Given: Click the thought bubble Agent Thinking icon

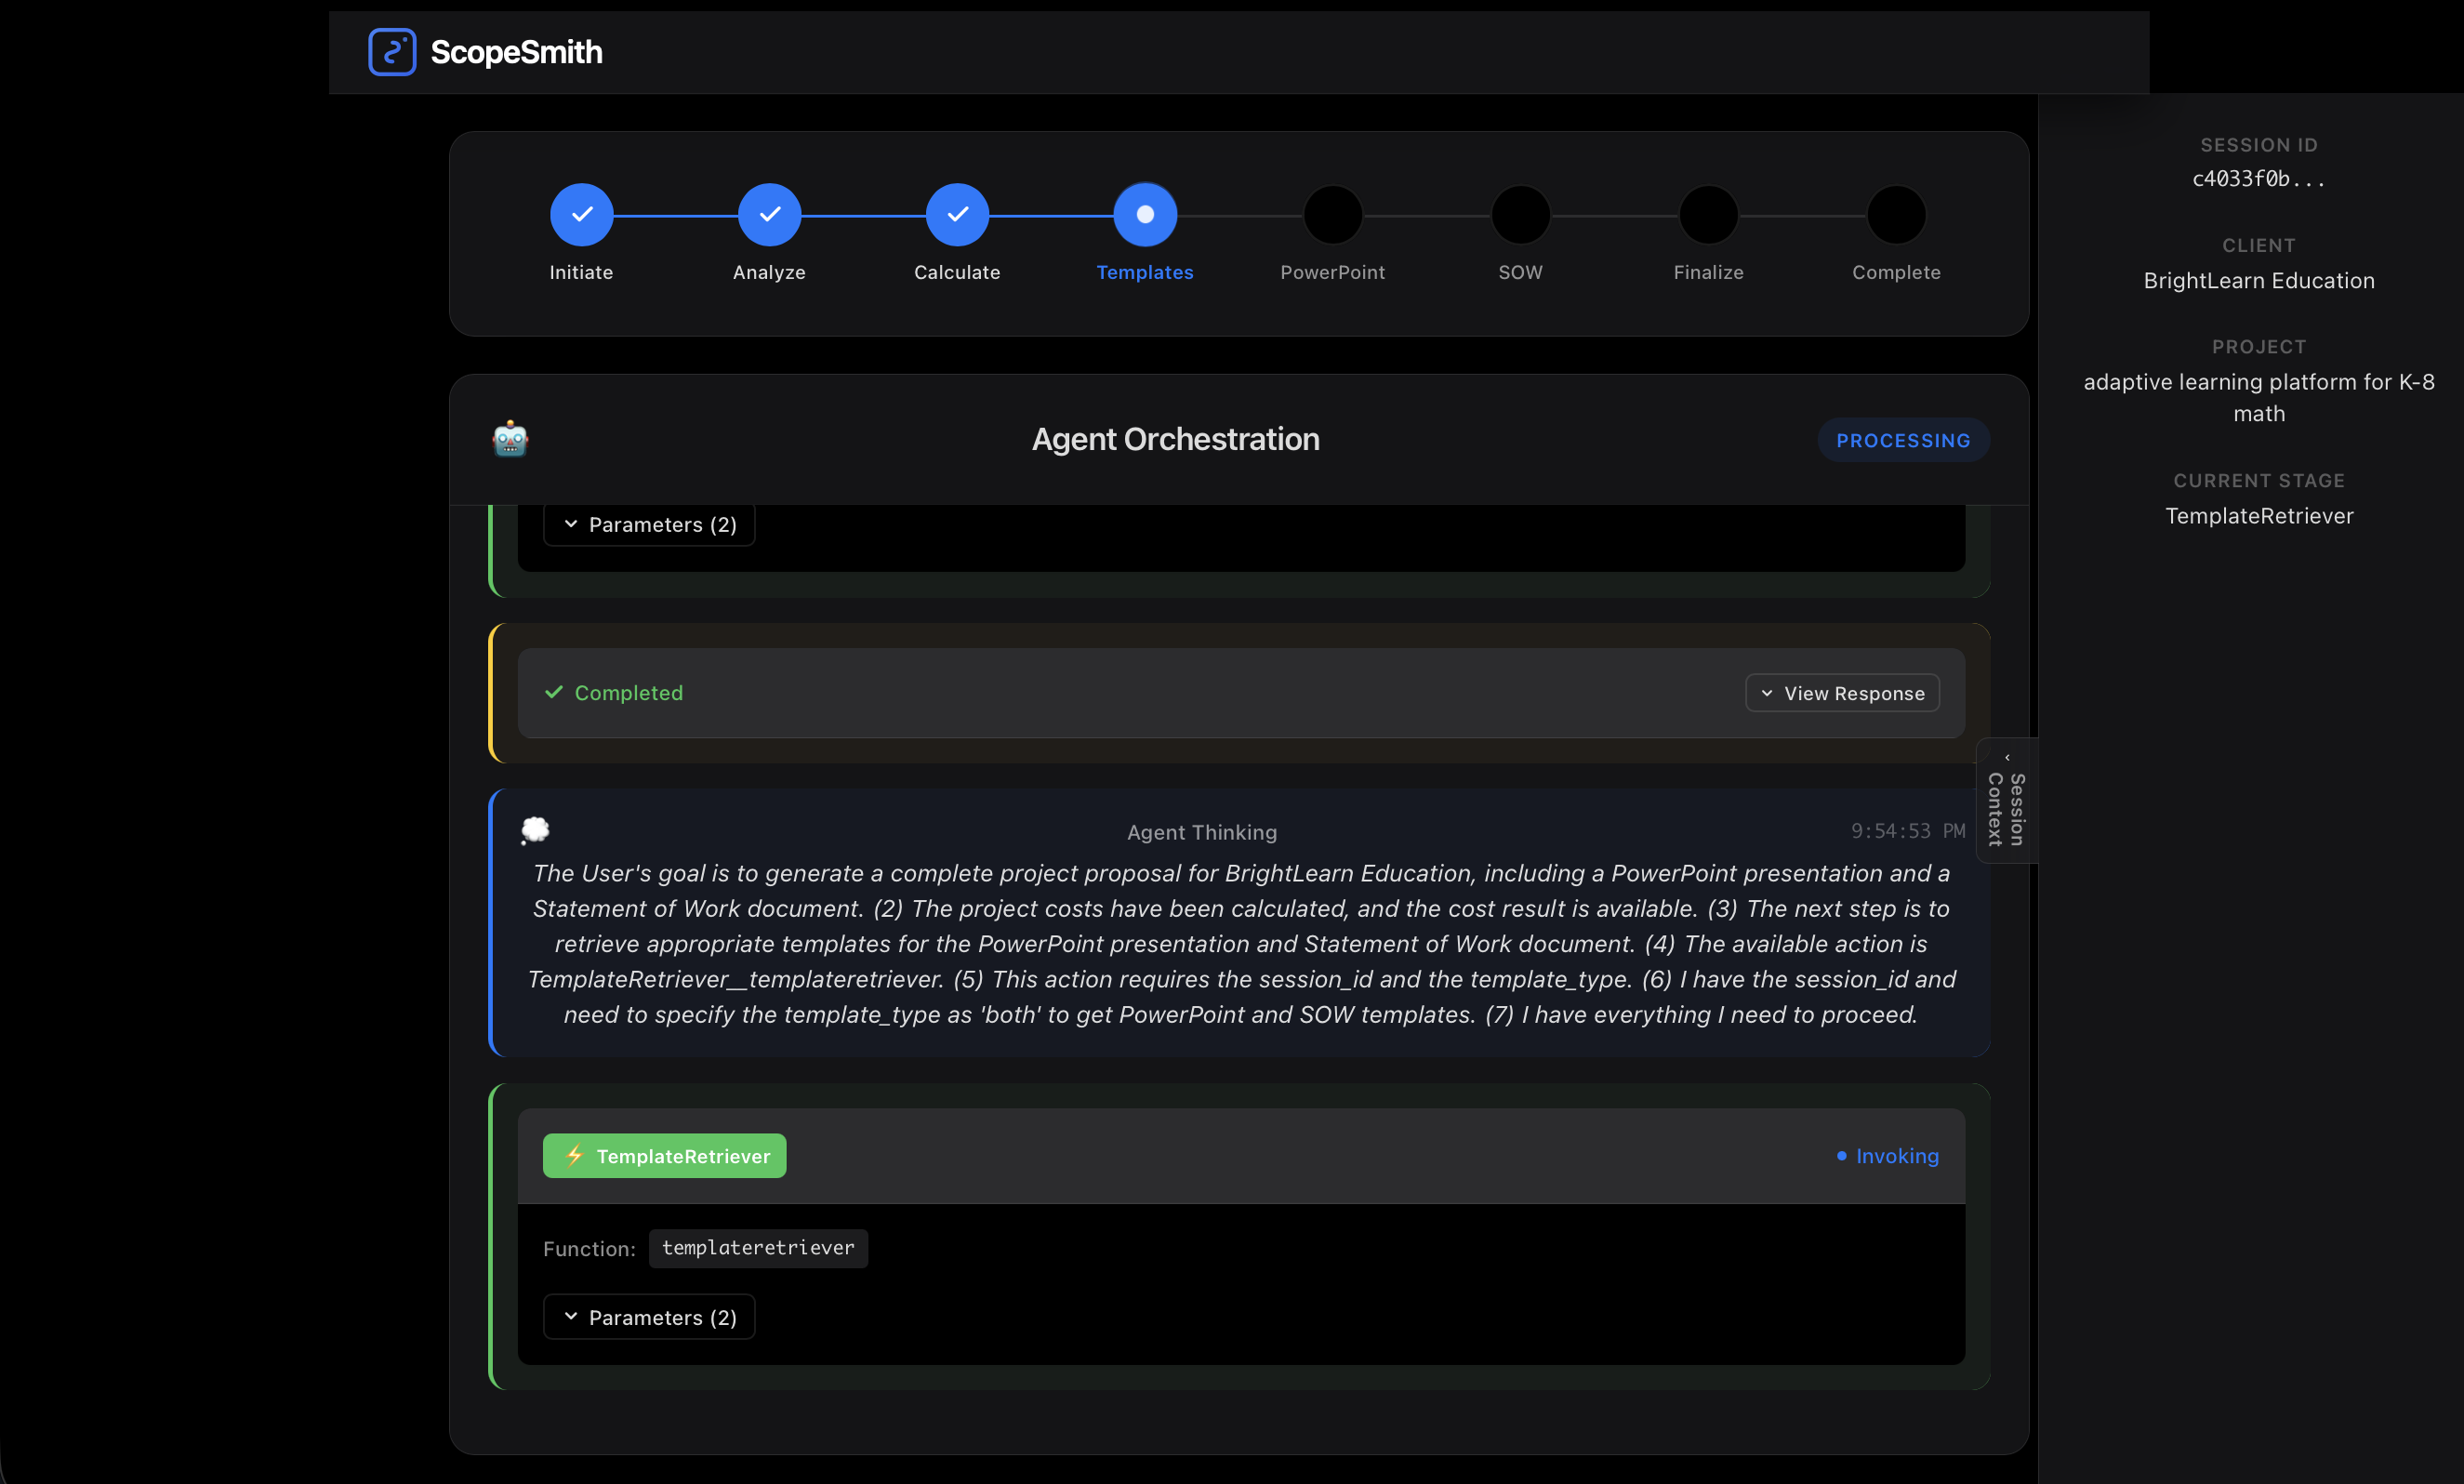Looking at the screenshot, I should (536, 830).
